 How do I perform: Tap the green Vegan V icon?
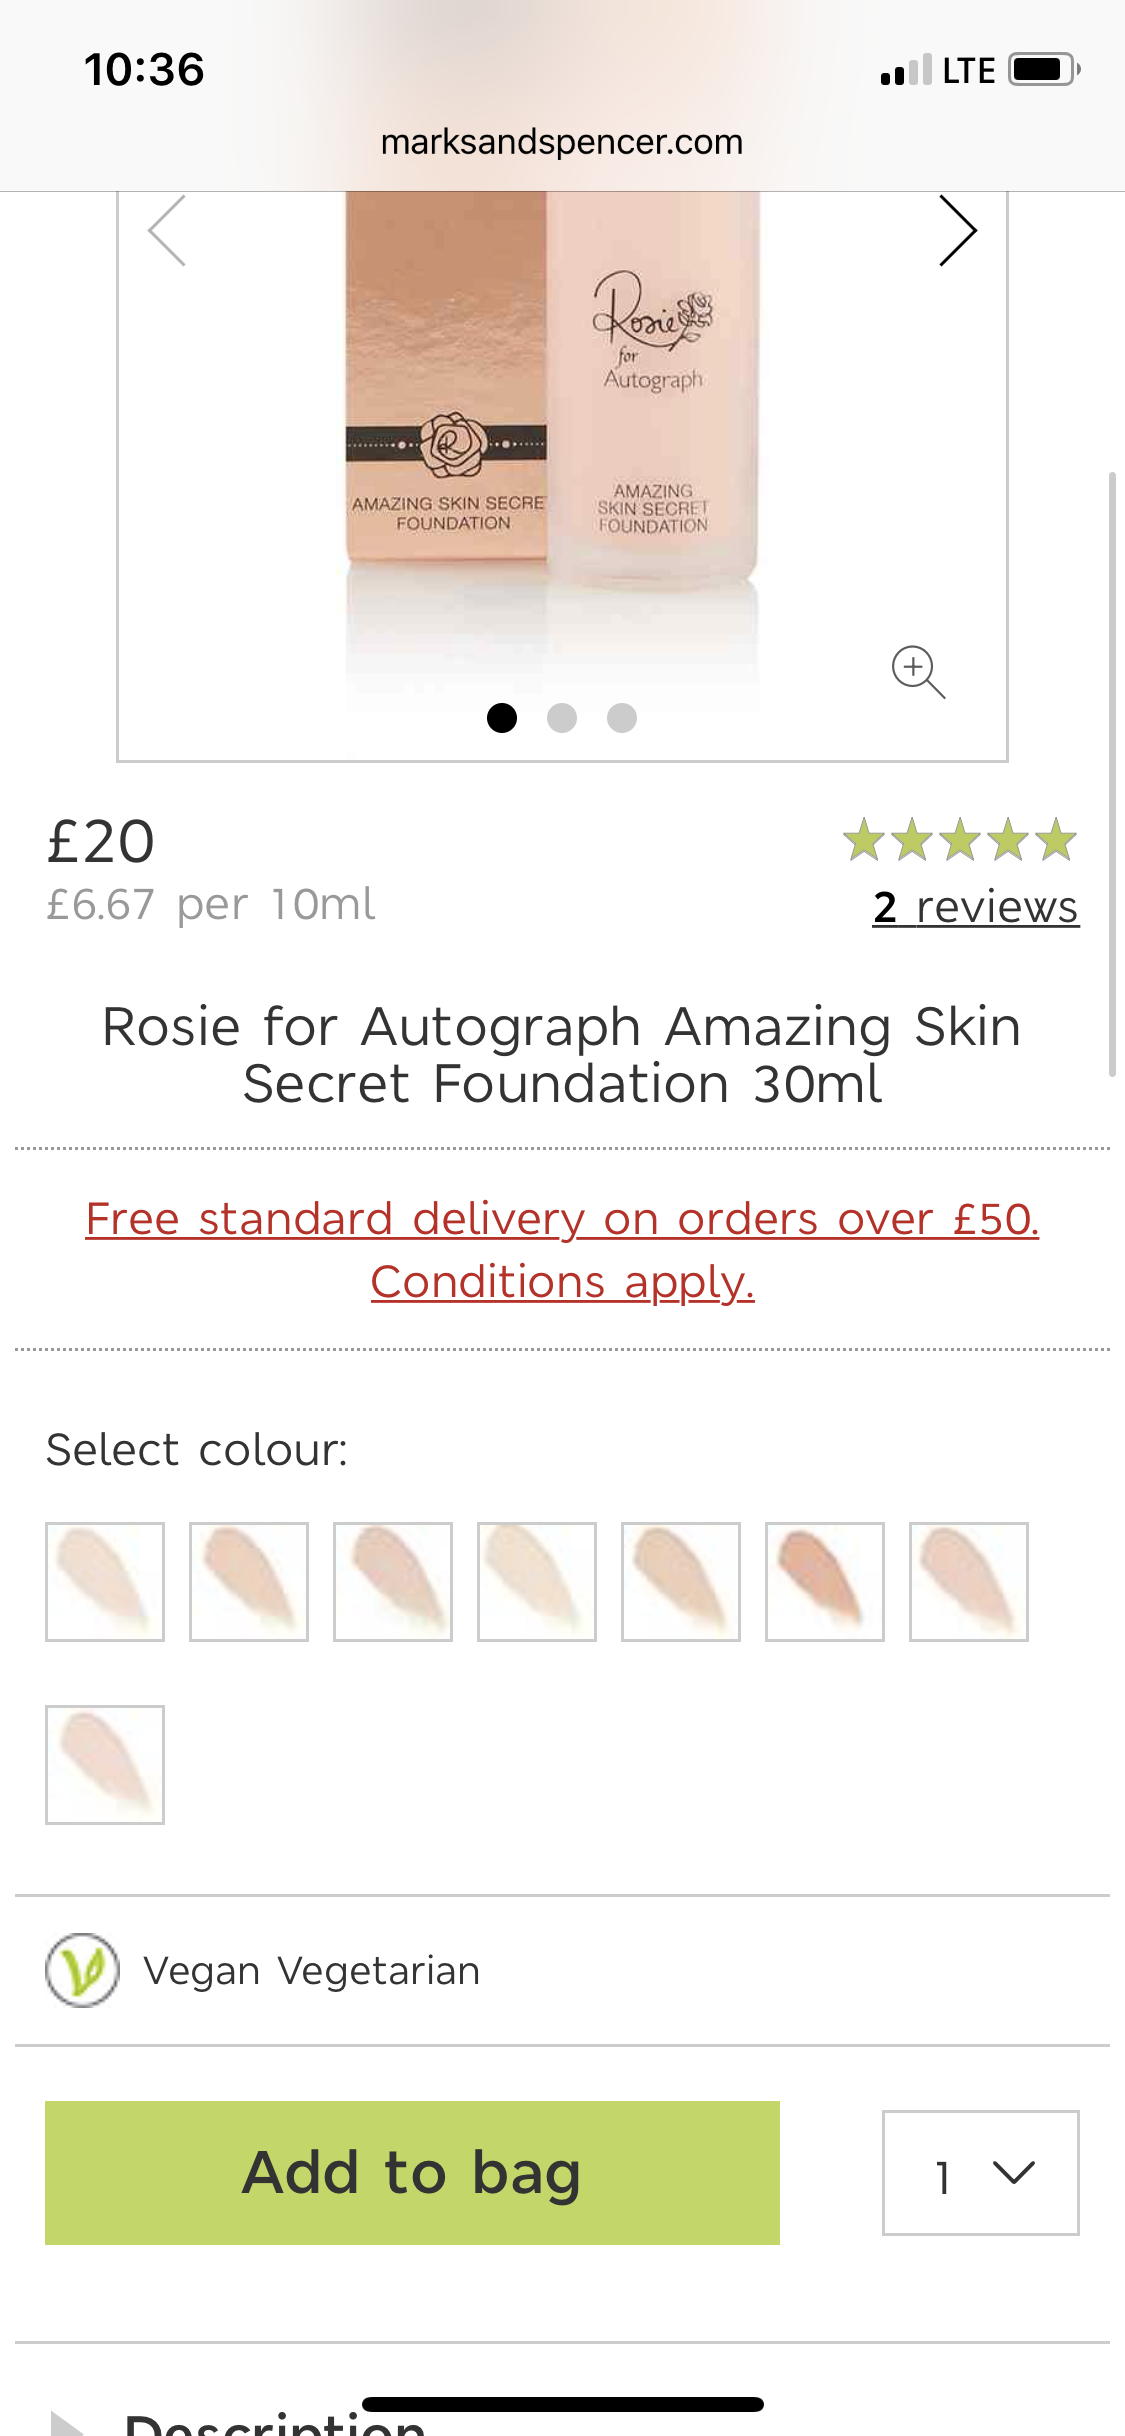pyautogui.click(x=82, y=1970)
